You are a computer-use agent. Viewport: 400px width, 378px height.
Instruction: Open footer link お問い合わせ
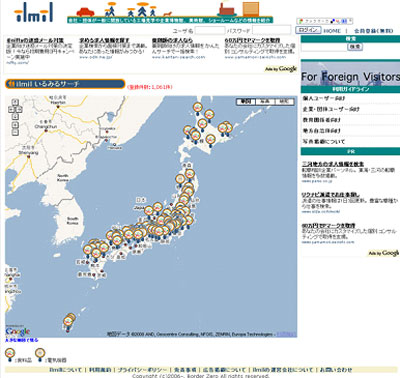(x=336, y=370)
